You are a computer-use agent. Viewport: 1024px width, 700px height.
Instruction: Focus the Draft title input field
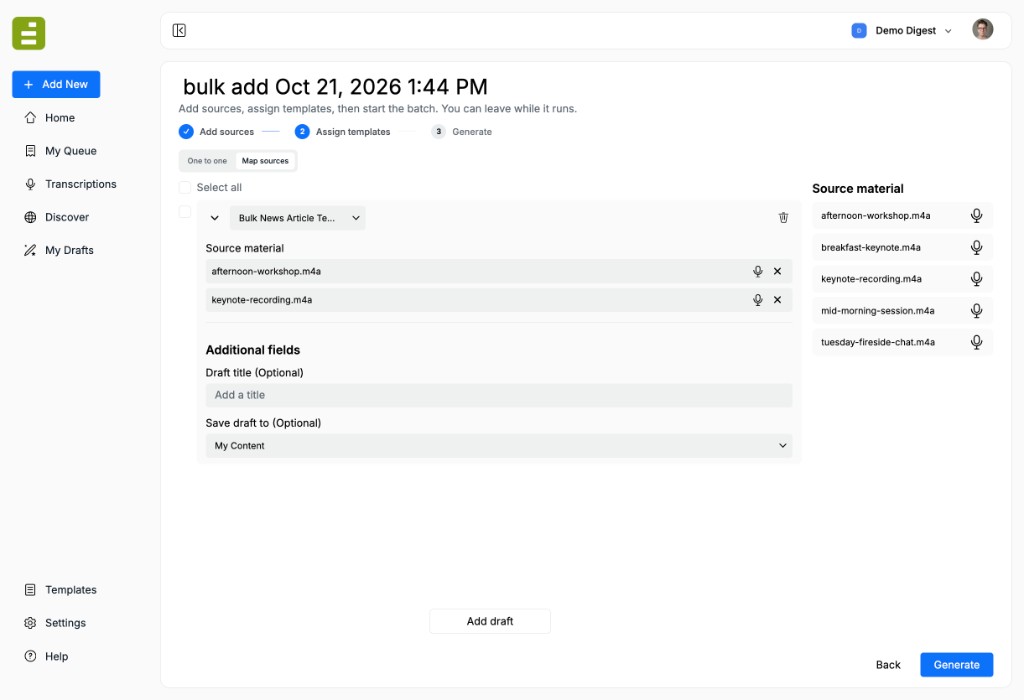[498, 395]
